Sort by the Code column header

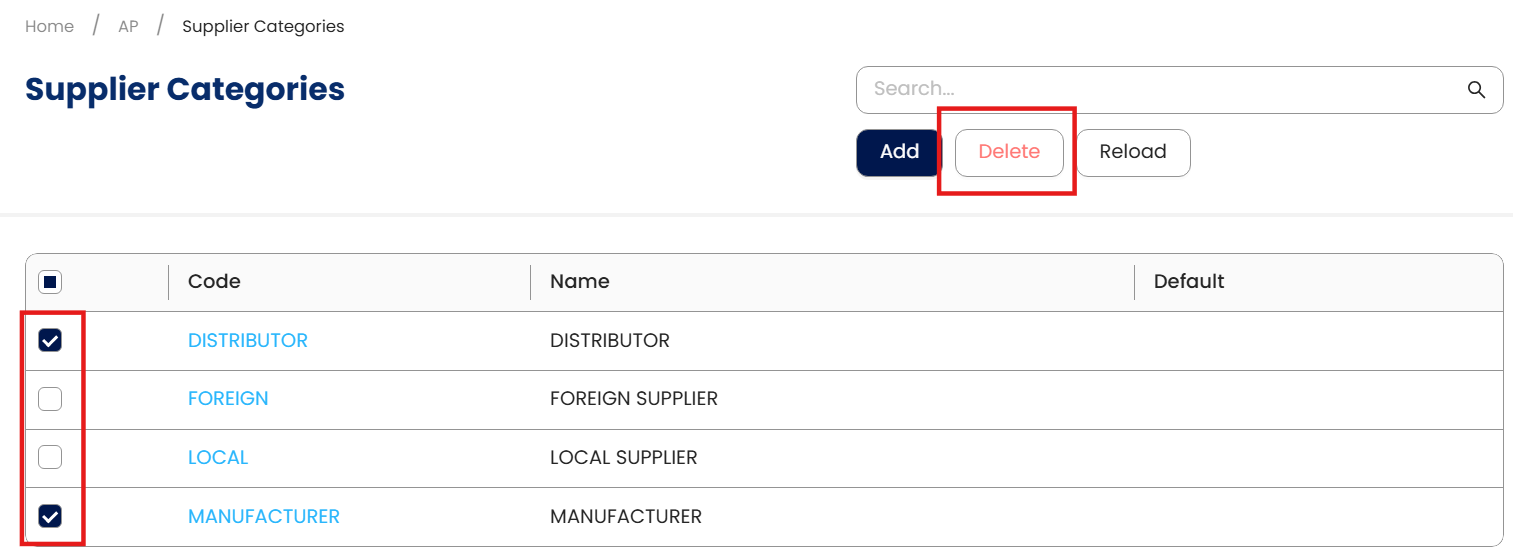tap(215, 282)
